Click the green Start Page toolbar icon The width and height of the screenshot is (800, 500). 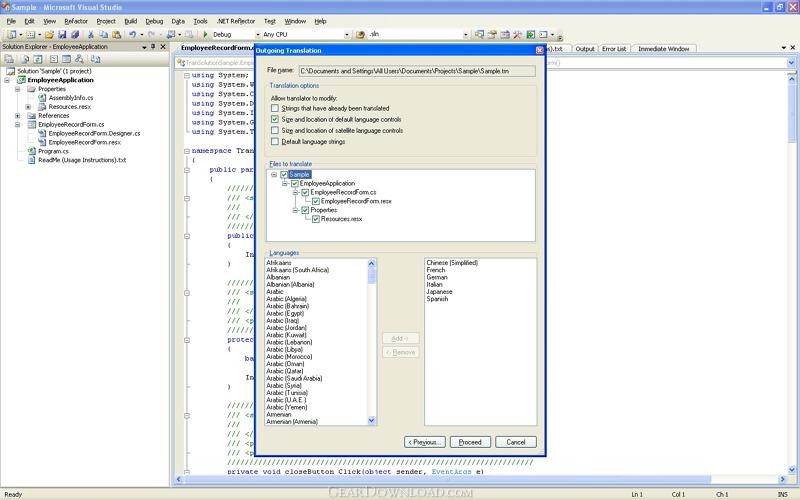(x=531, y=34)
